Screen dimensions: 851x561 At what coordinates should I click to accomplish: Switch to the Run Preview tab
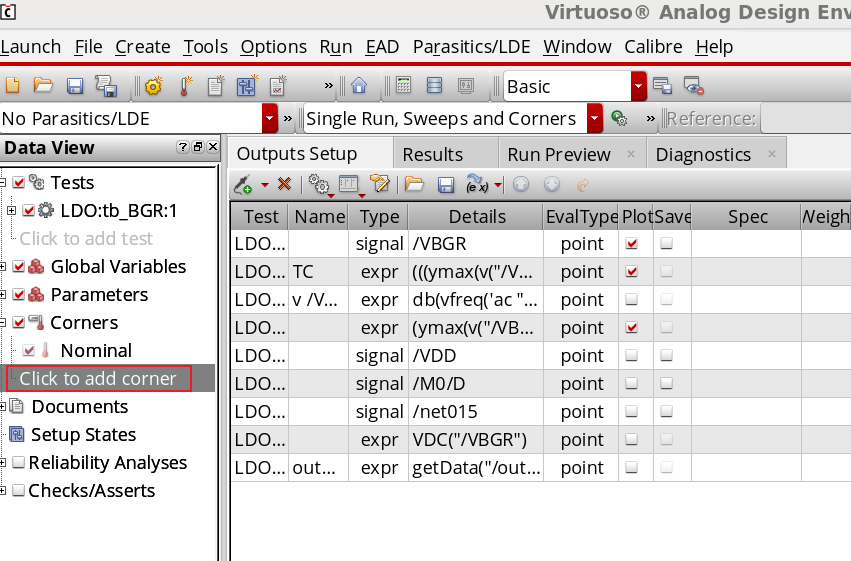(558, 155)
